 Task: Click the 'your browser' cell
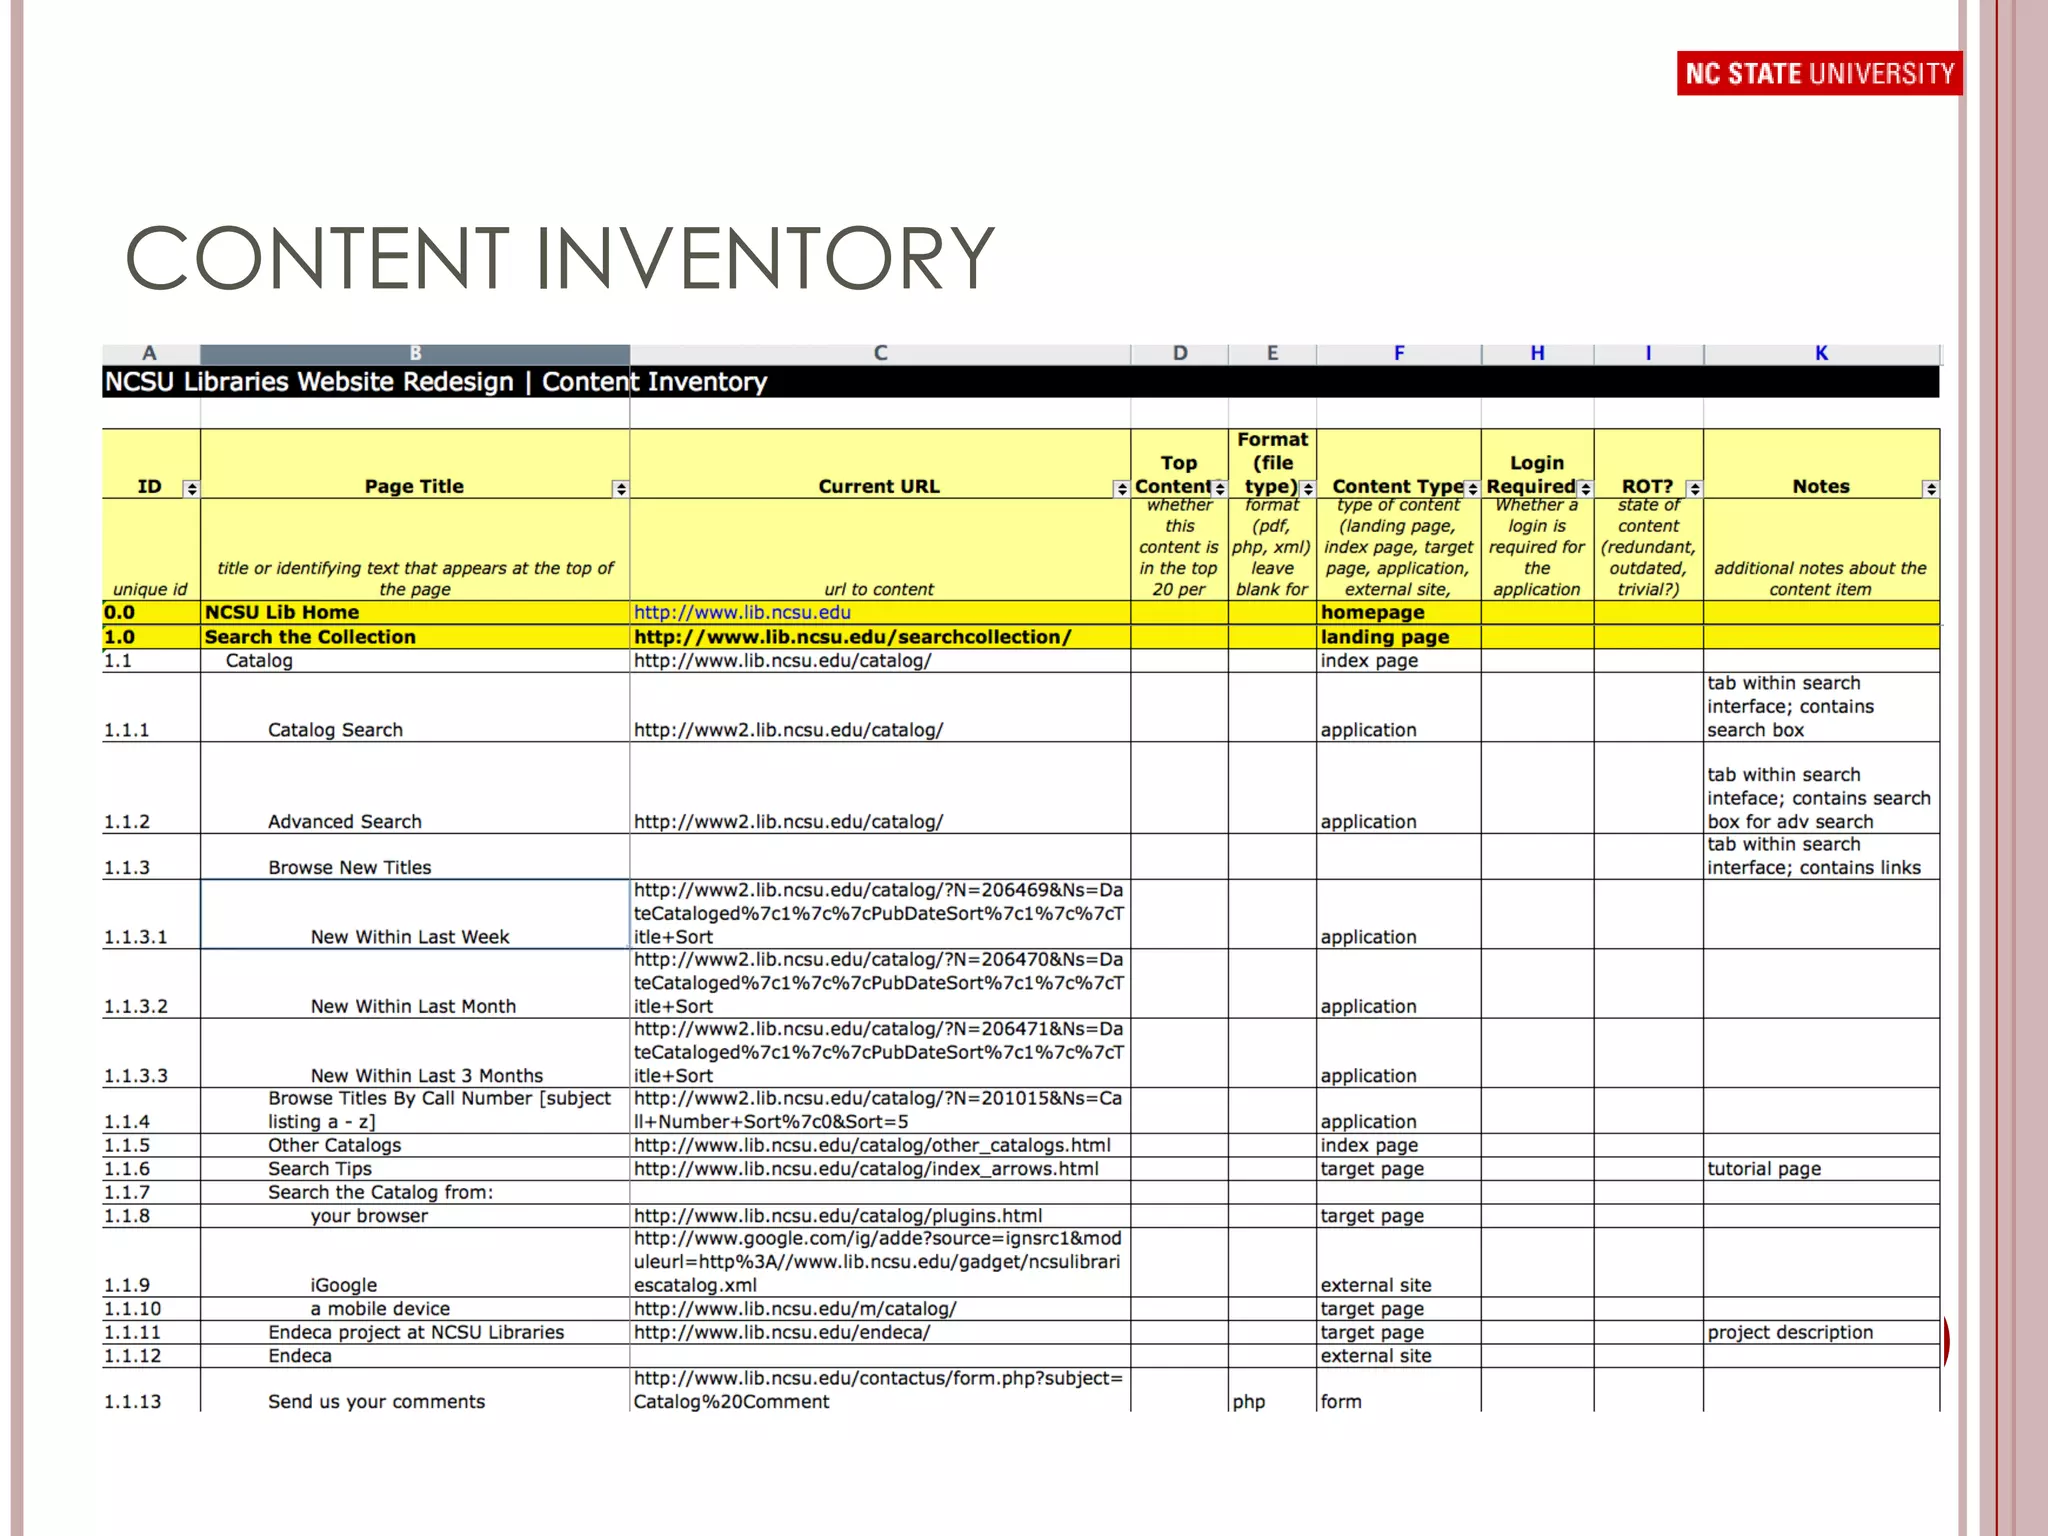pos(415,1216)
